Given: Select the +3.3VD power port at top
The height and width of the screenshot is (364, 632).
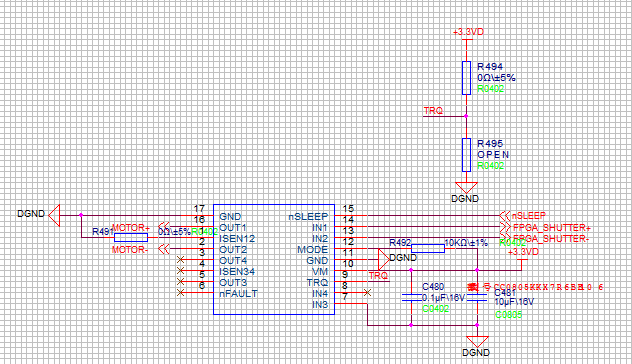Looking at the screenshot, I should pyautogui.click(x=468, y=32).
